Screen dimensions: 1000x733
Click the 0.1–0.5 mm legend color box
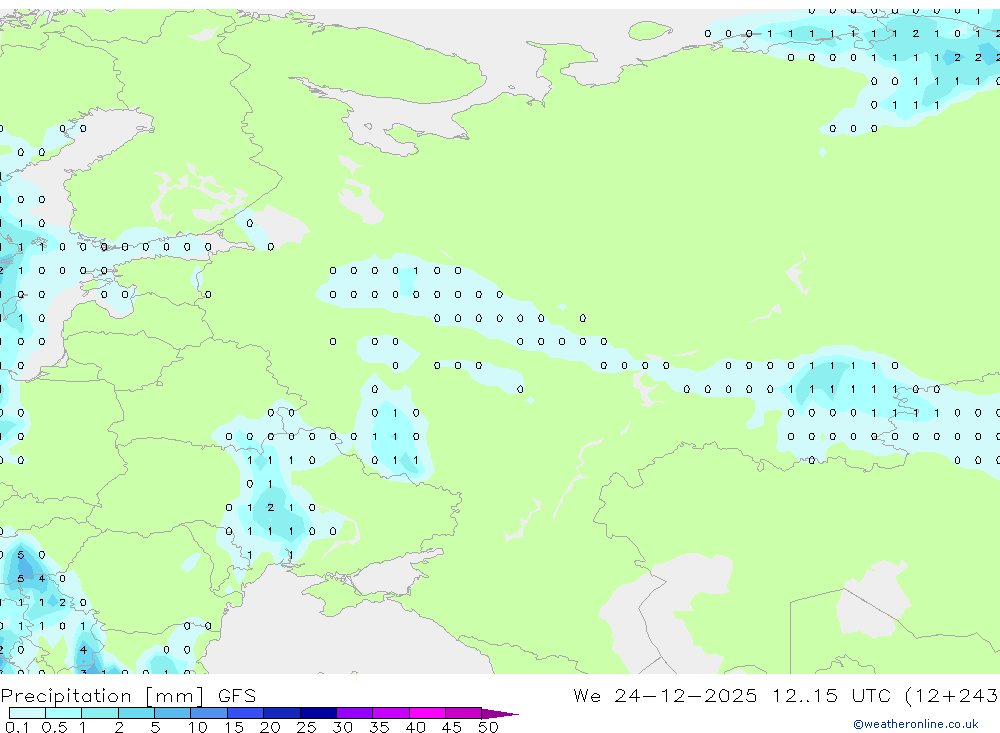[x=27, y=713]
